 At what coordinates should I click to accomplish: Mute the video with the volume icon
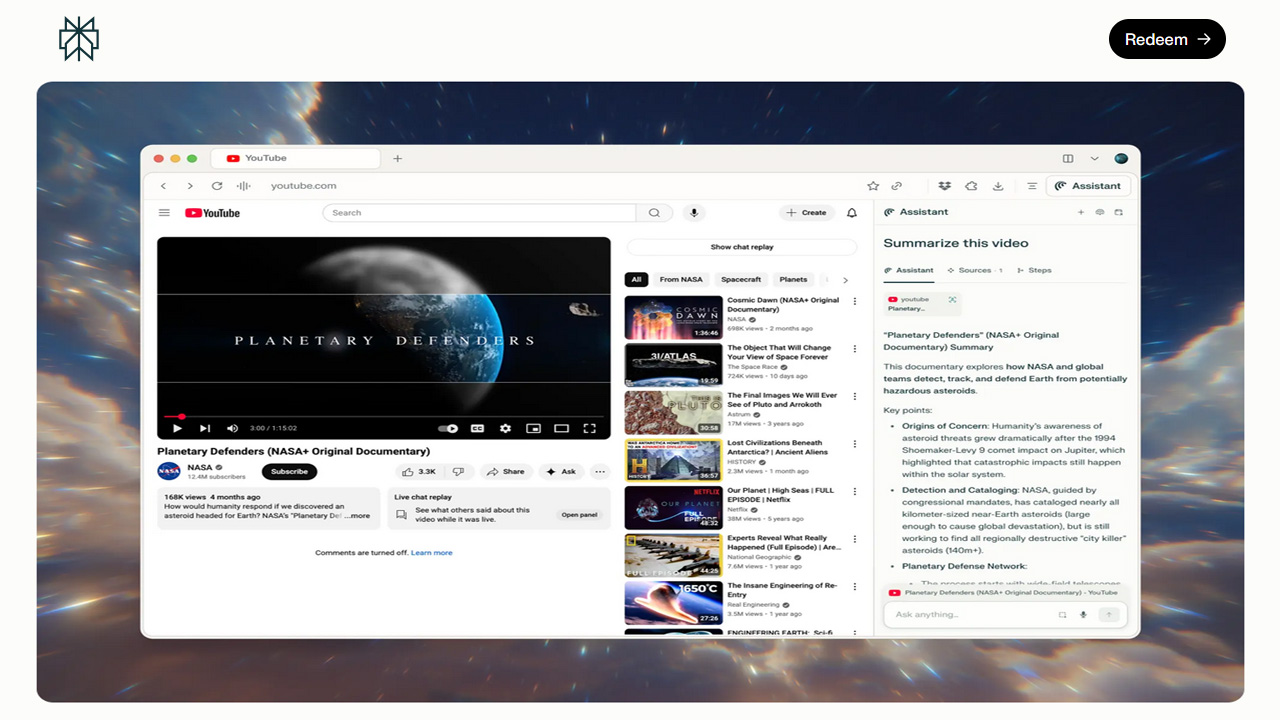[232, 428]
